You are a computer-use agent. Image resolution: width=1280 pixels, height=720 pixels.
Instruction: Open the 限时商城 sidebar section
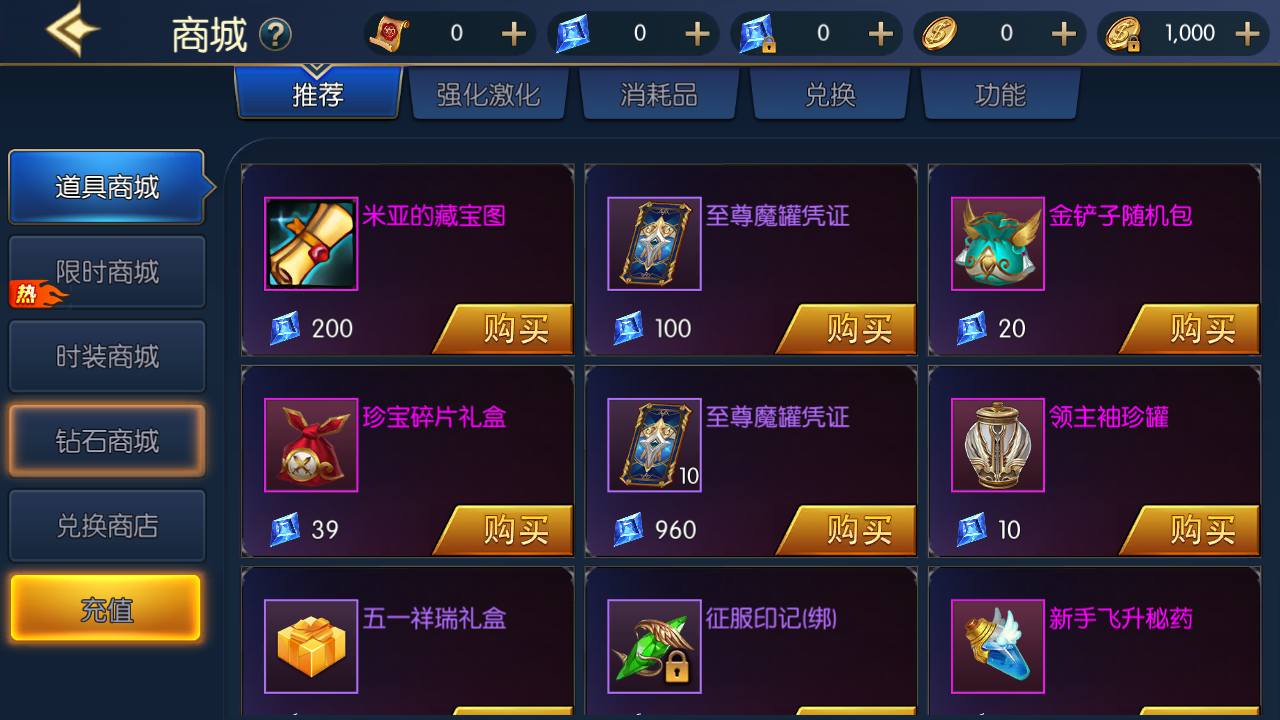[x=107, y=272]
